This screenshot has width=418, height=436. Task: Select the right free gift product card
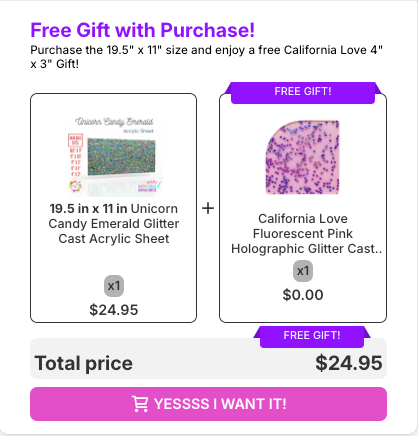303,208
